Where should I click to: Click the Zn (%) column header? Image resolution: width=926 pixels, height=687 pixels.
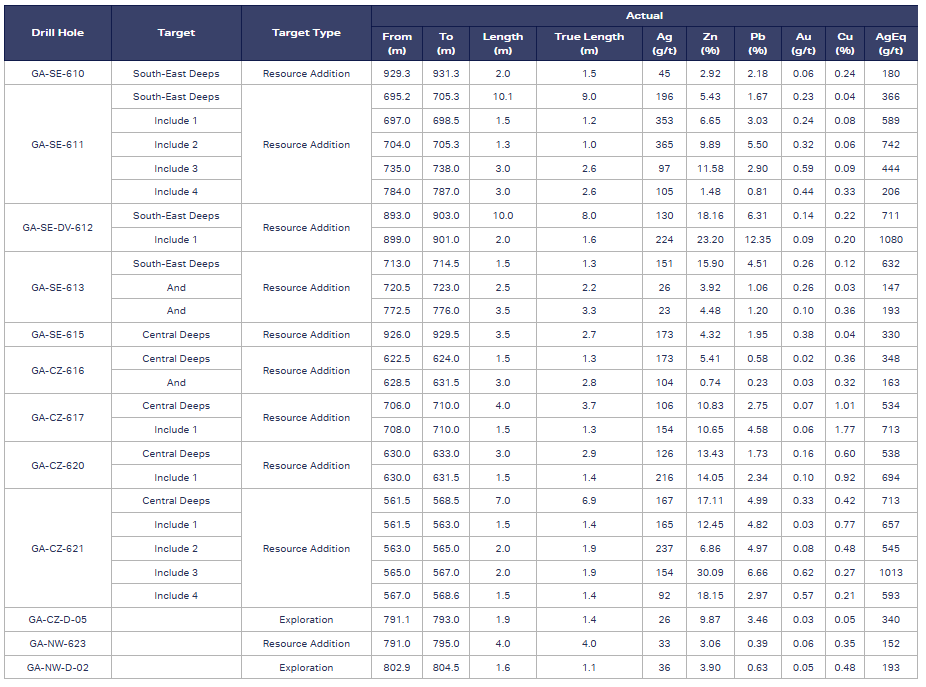(711, 43)
